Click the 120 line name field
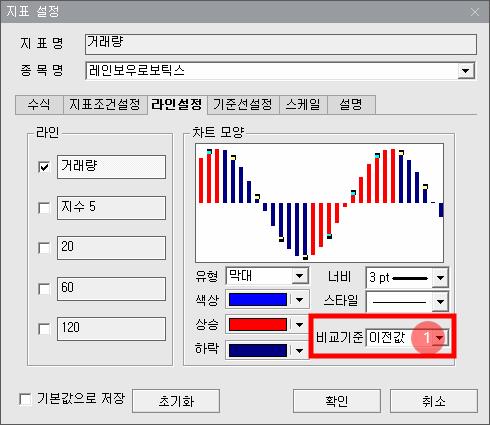 pos(111,329)
